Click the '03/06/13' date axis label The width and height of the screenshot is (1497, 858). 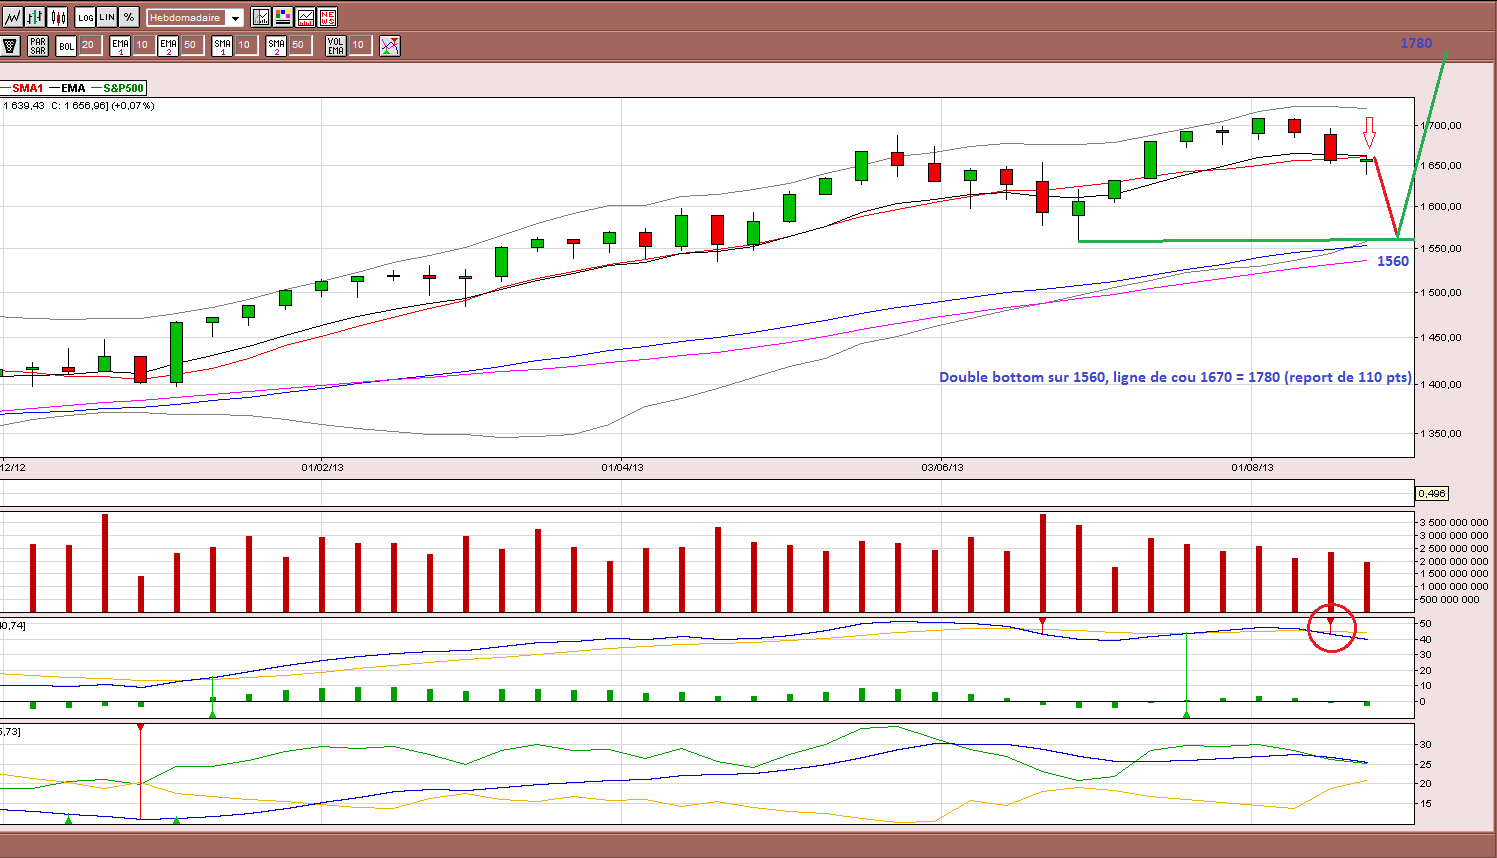click(x=942, y=467)
